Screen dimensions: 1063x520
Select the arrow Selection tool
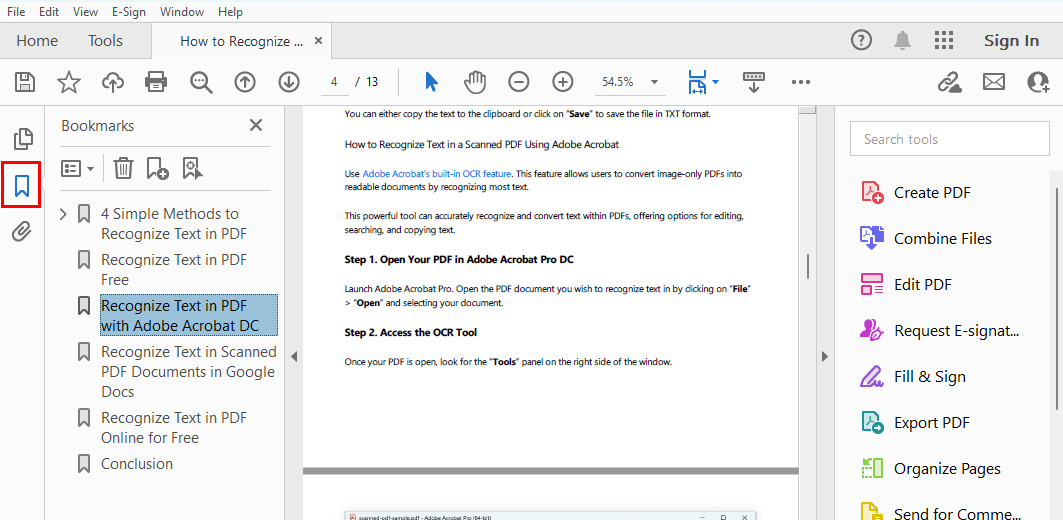pyautogui.click(x=431, y=82)
